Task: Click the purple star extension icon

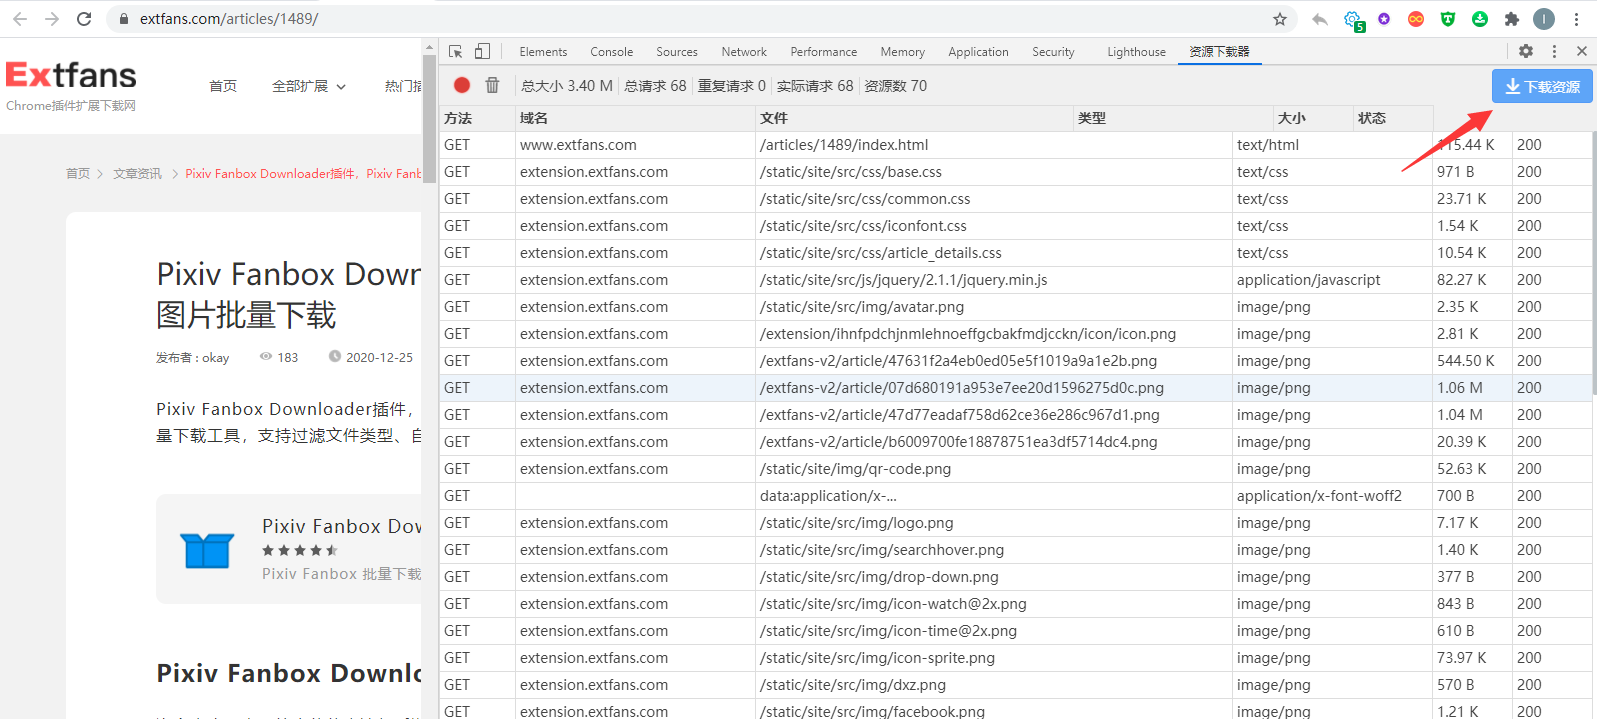Action: pyautogui.click(x=1384, y=19)
